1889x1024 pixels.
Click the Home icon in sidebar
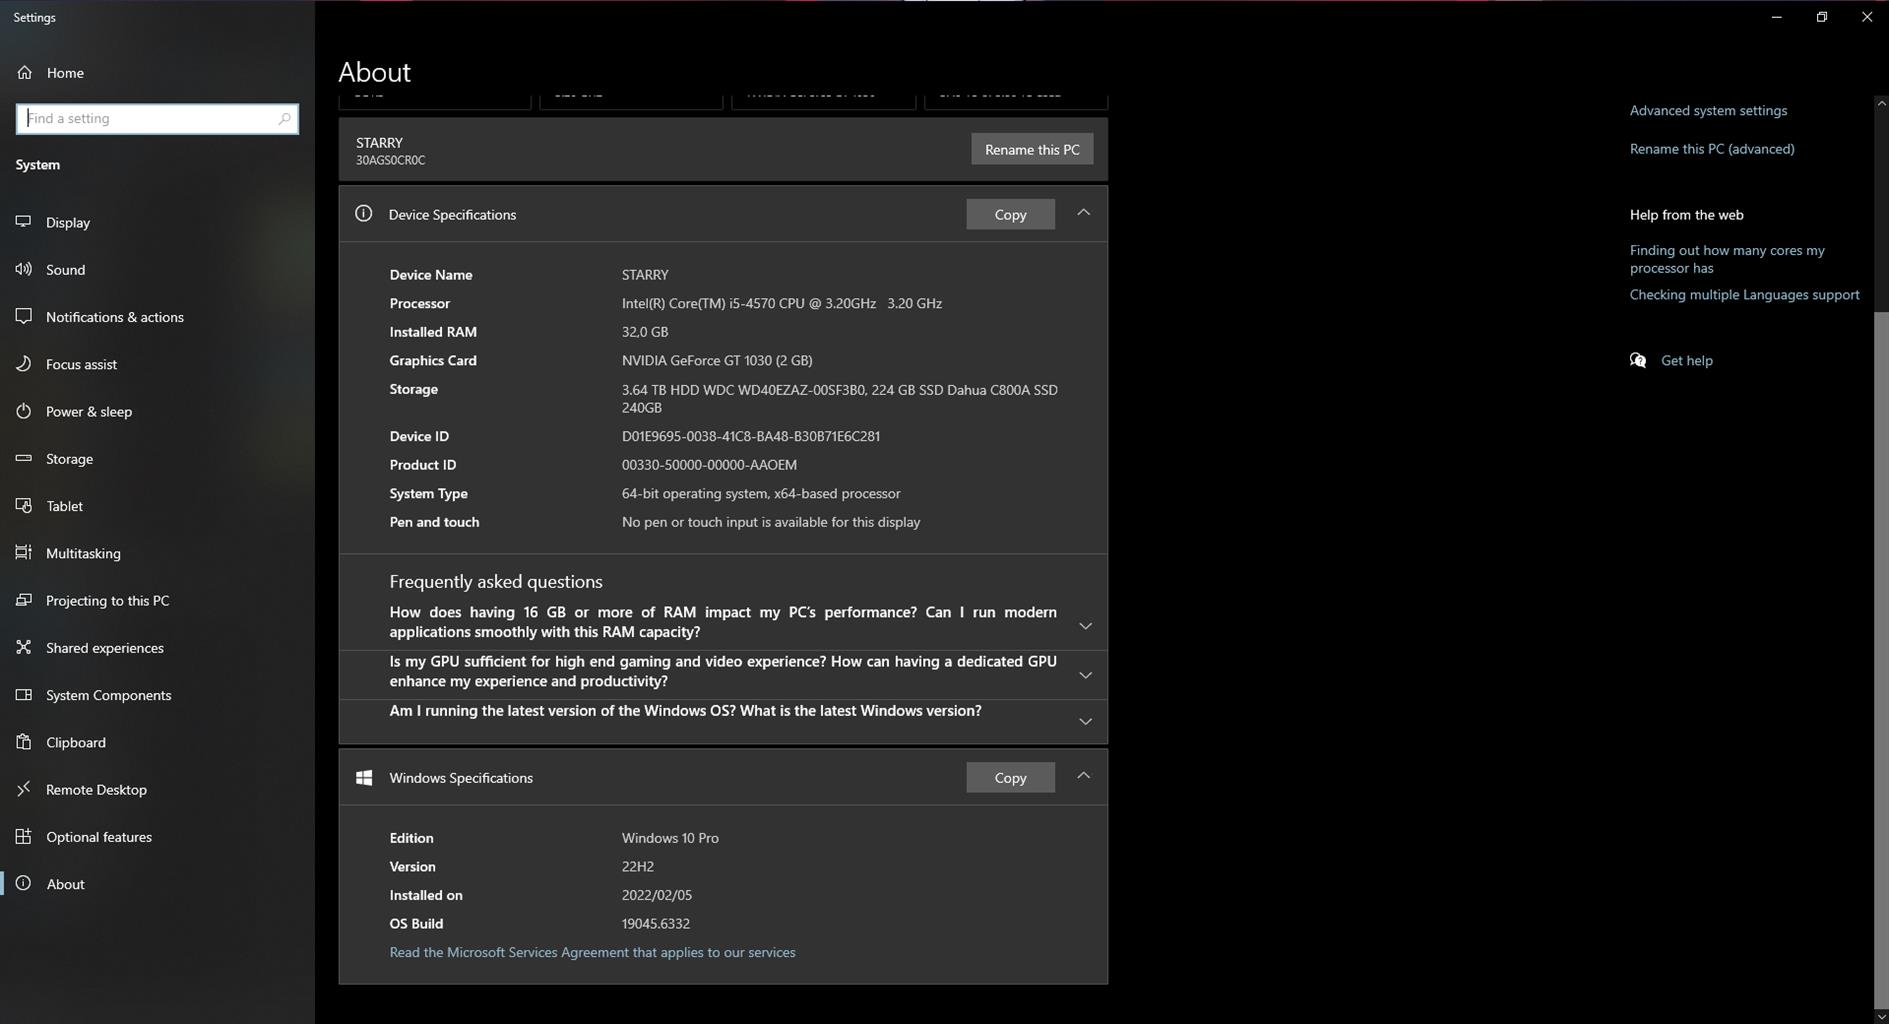[x=24, y=73]
